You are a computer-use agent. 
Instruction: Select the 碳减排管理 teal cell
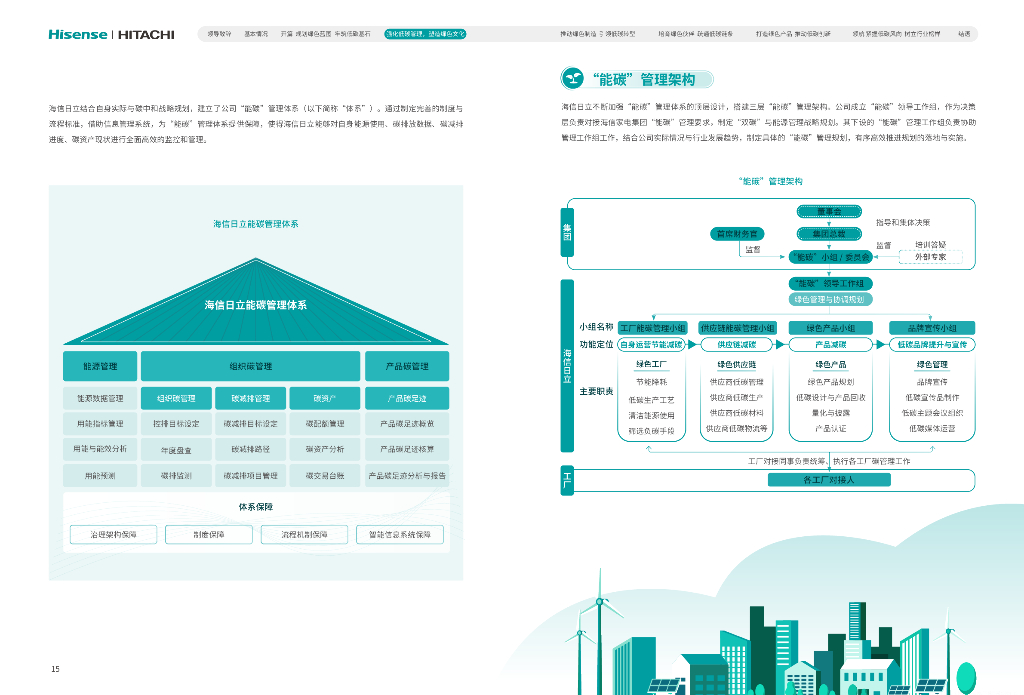[250, 398]
